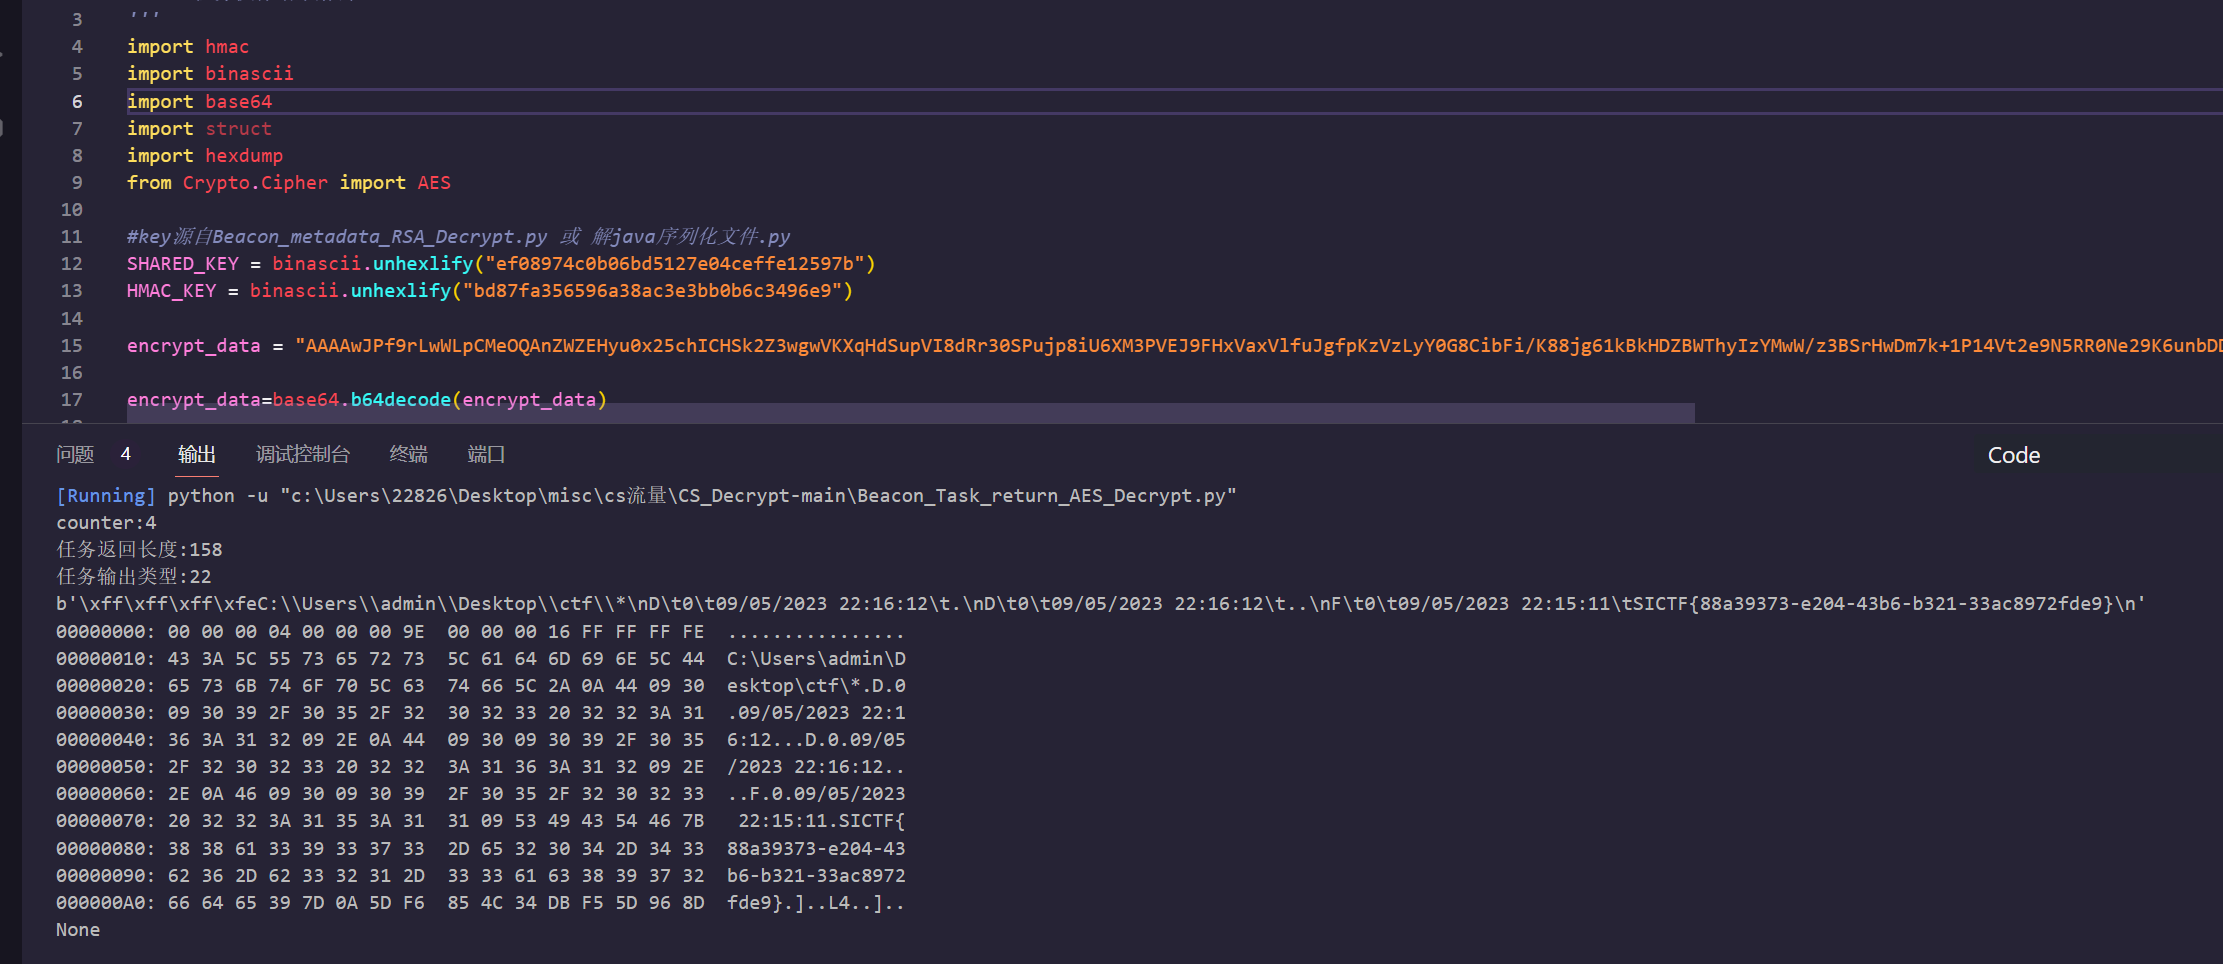Image resolution: width=2223 pixels, height=964 pixels.
Task: Click the problems count badge next to 问题
Action: (x=127, y=453)
